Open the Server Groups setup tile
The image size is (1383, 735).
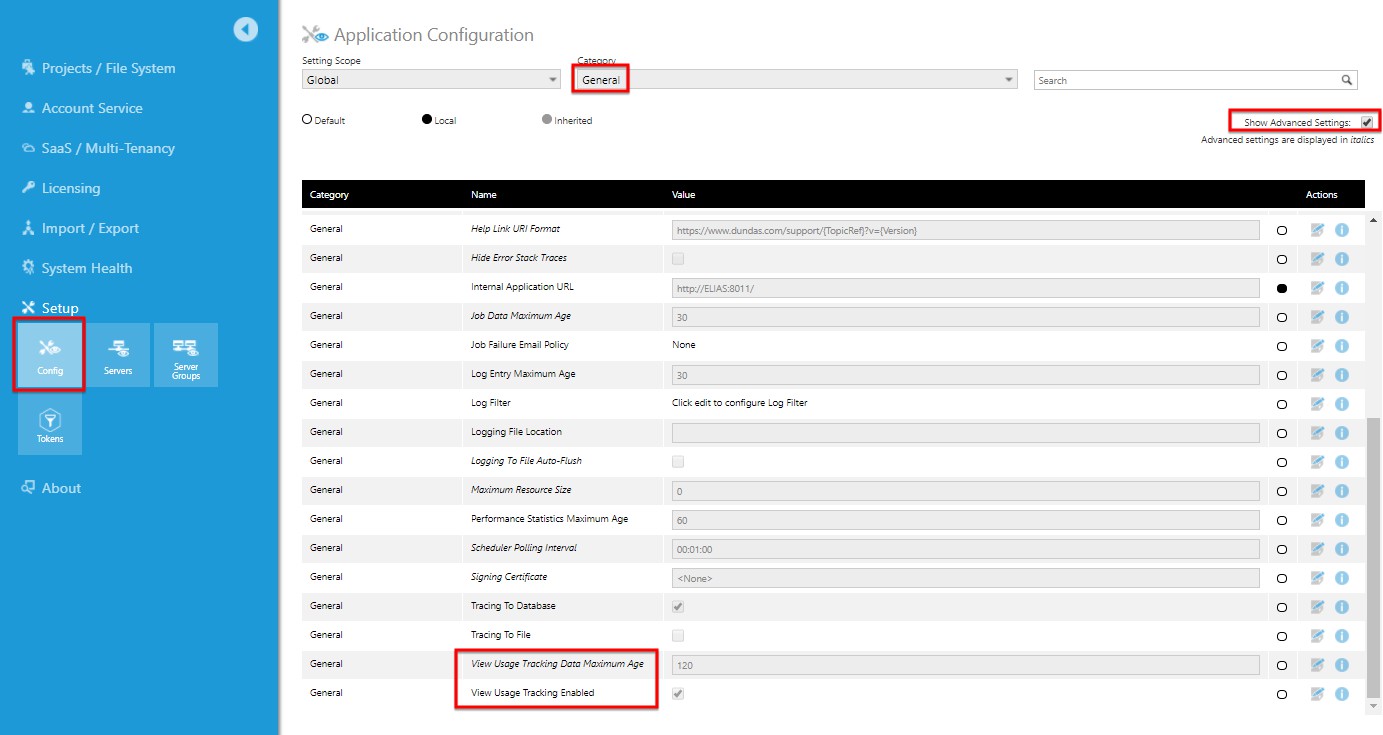(186, 355)
